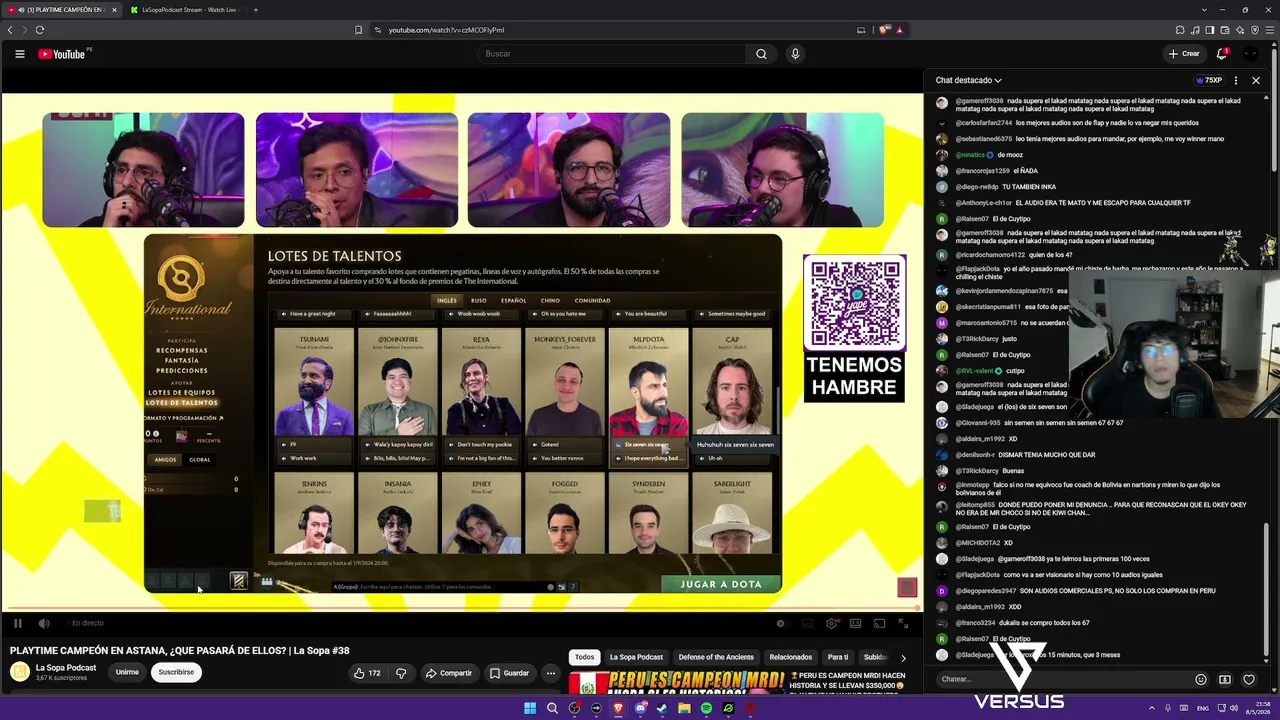Open the La Sopa Podcast channel link
1280x720 pixels.
[x=66, y=668]
